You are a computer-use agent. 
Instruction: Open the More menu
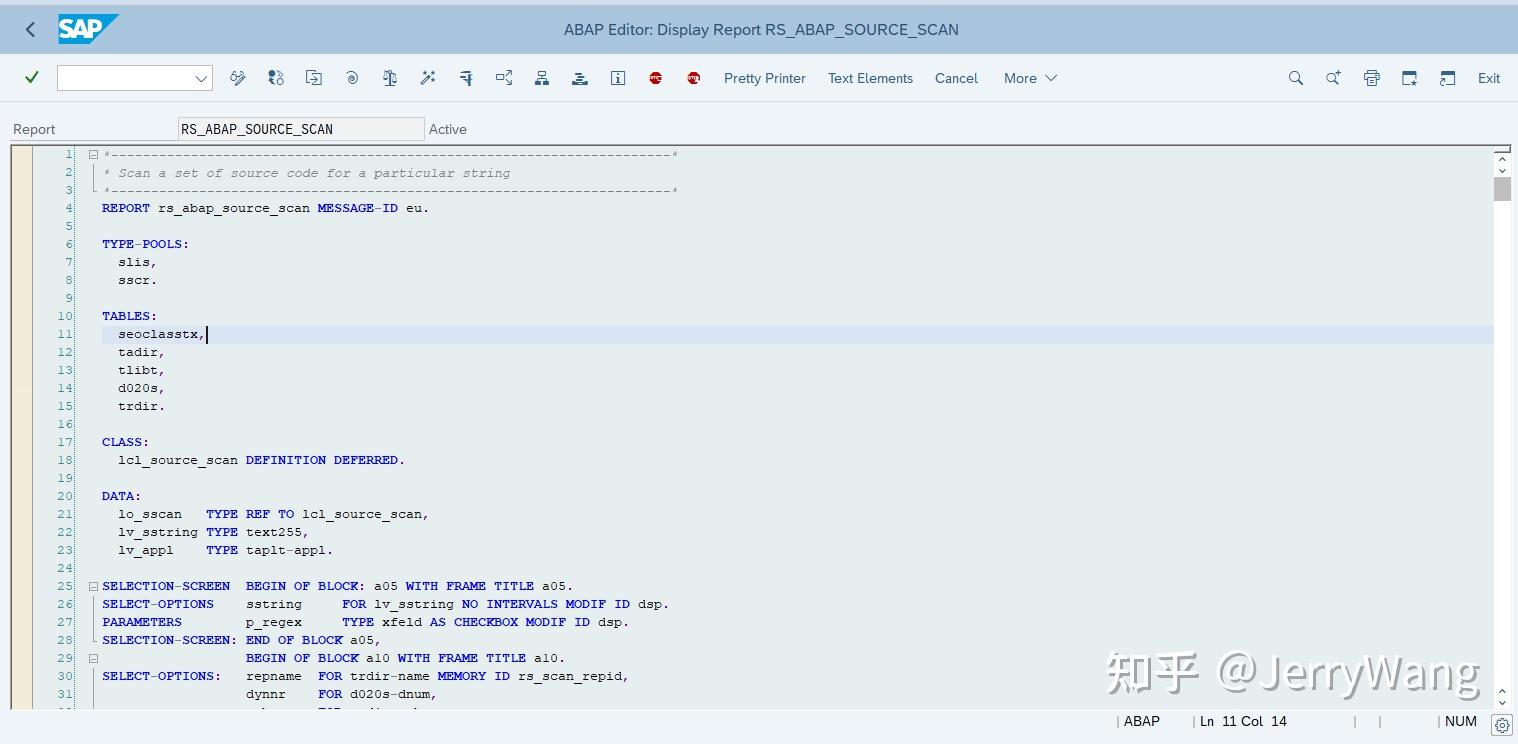[x=1029, y=78]
